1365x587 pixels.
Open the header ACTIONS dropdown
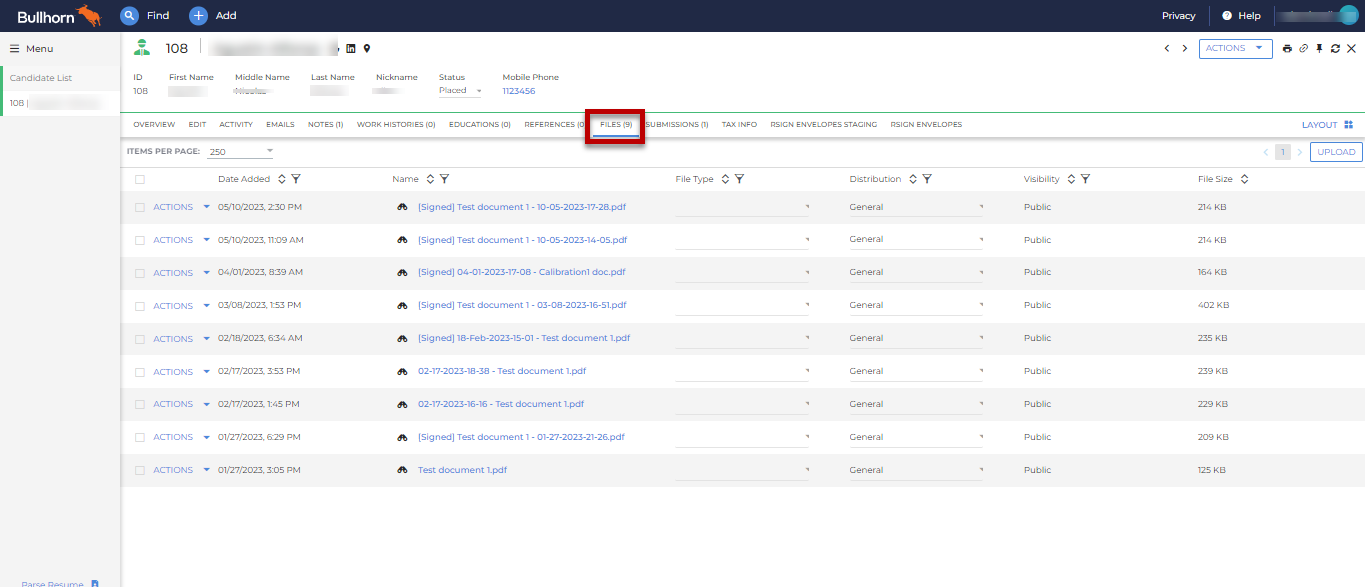1235,48
